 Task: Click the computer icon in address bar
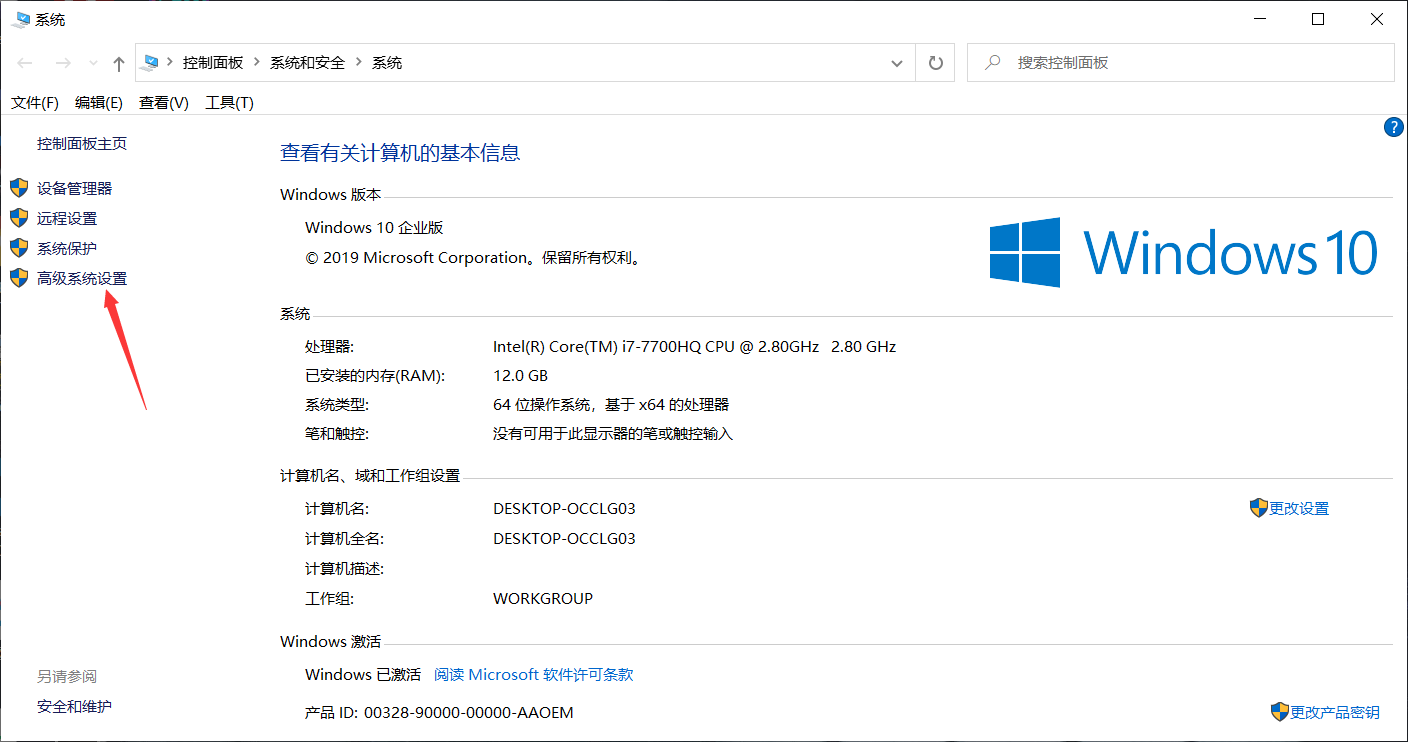point(151,62)
